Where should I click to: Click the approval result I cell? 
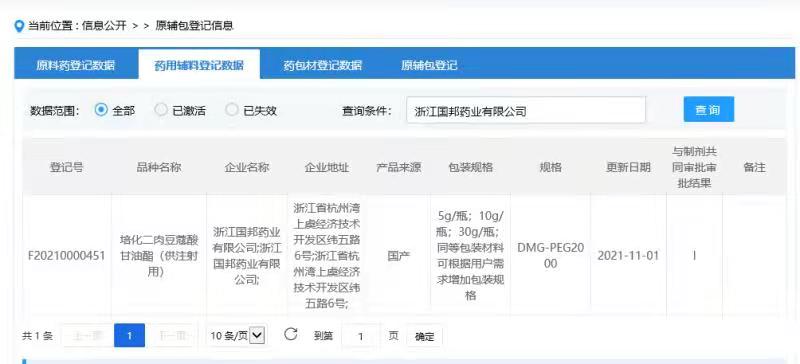694,255
